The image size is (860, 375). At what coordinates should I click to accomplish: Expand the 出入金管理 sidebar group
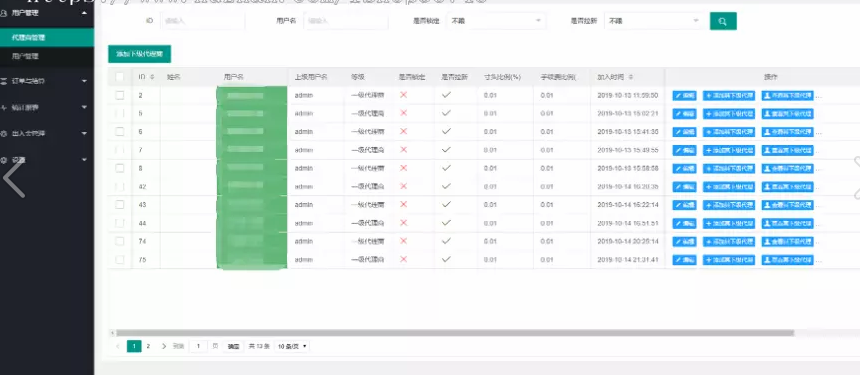click(47, 133)
